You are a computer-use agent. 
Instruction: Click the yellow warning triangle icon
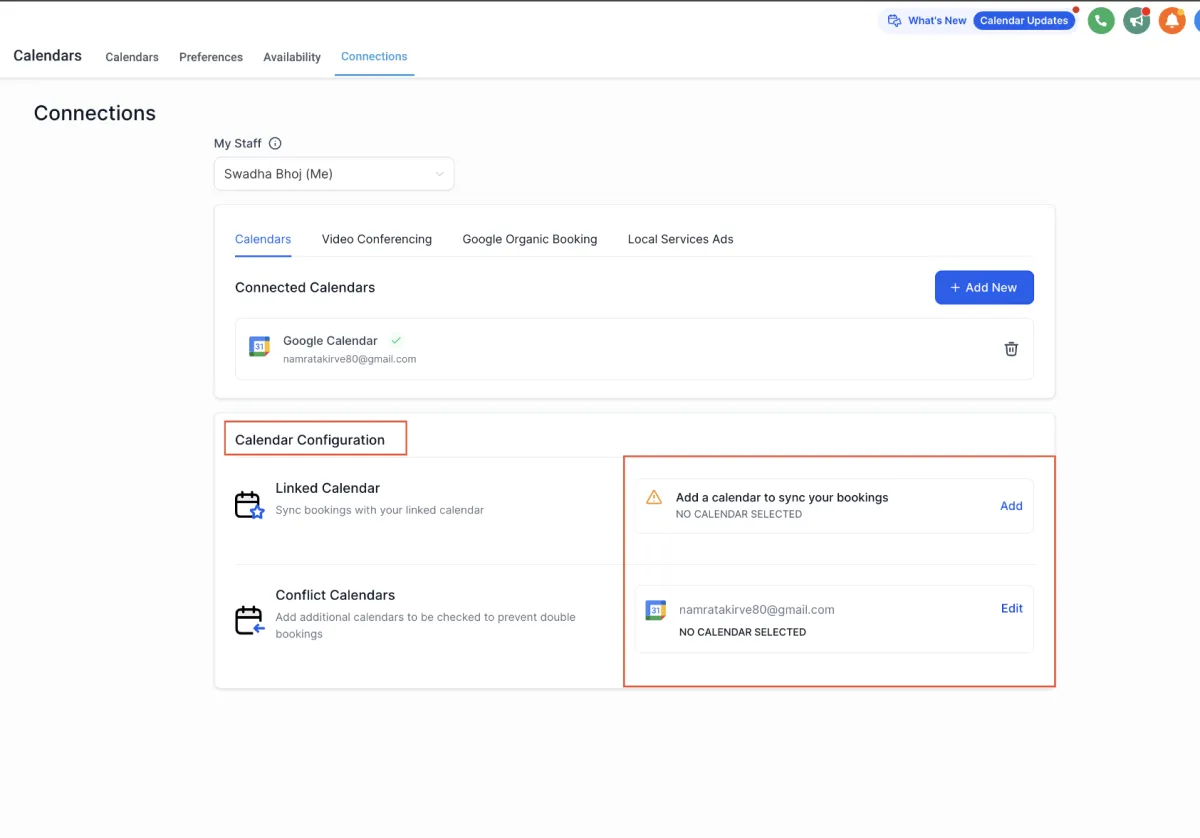[x=654, y=497]
